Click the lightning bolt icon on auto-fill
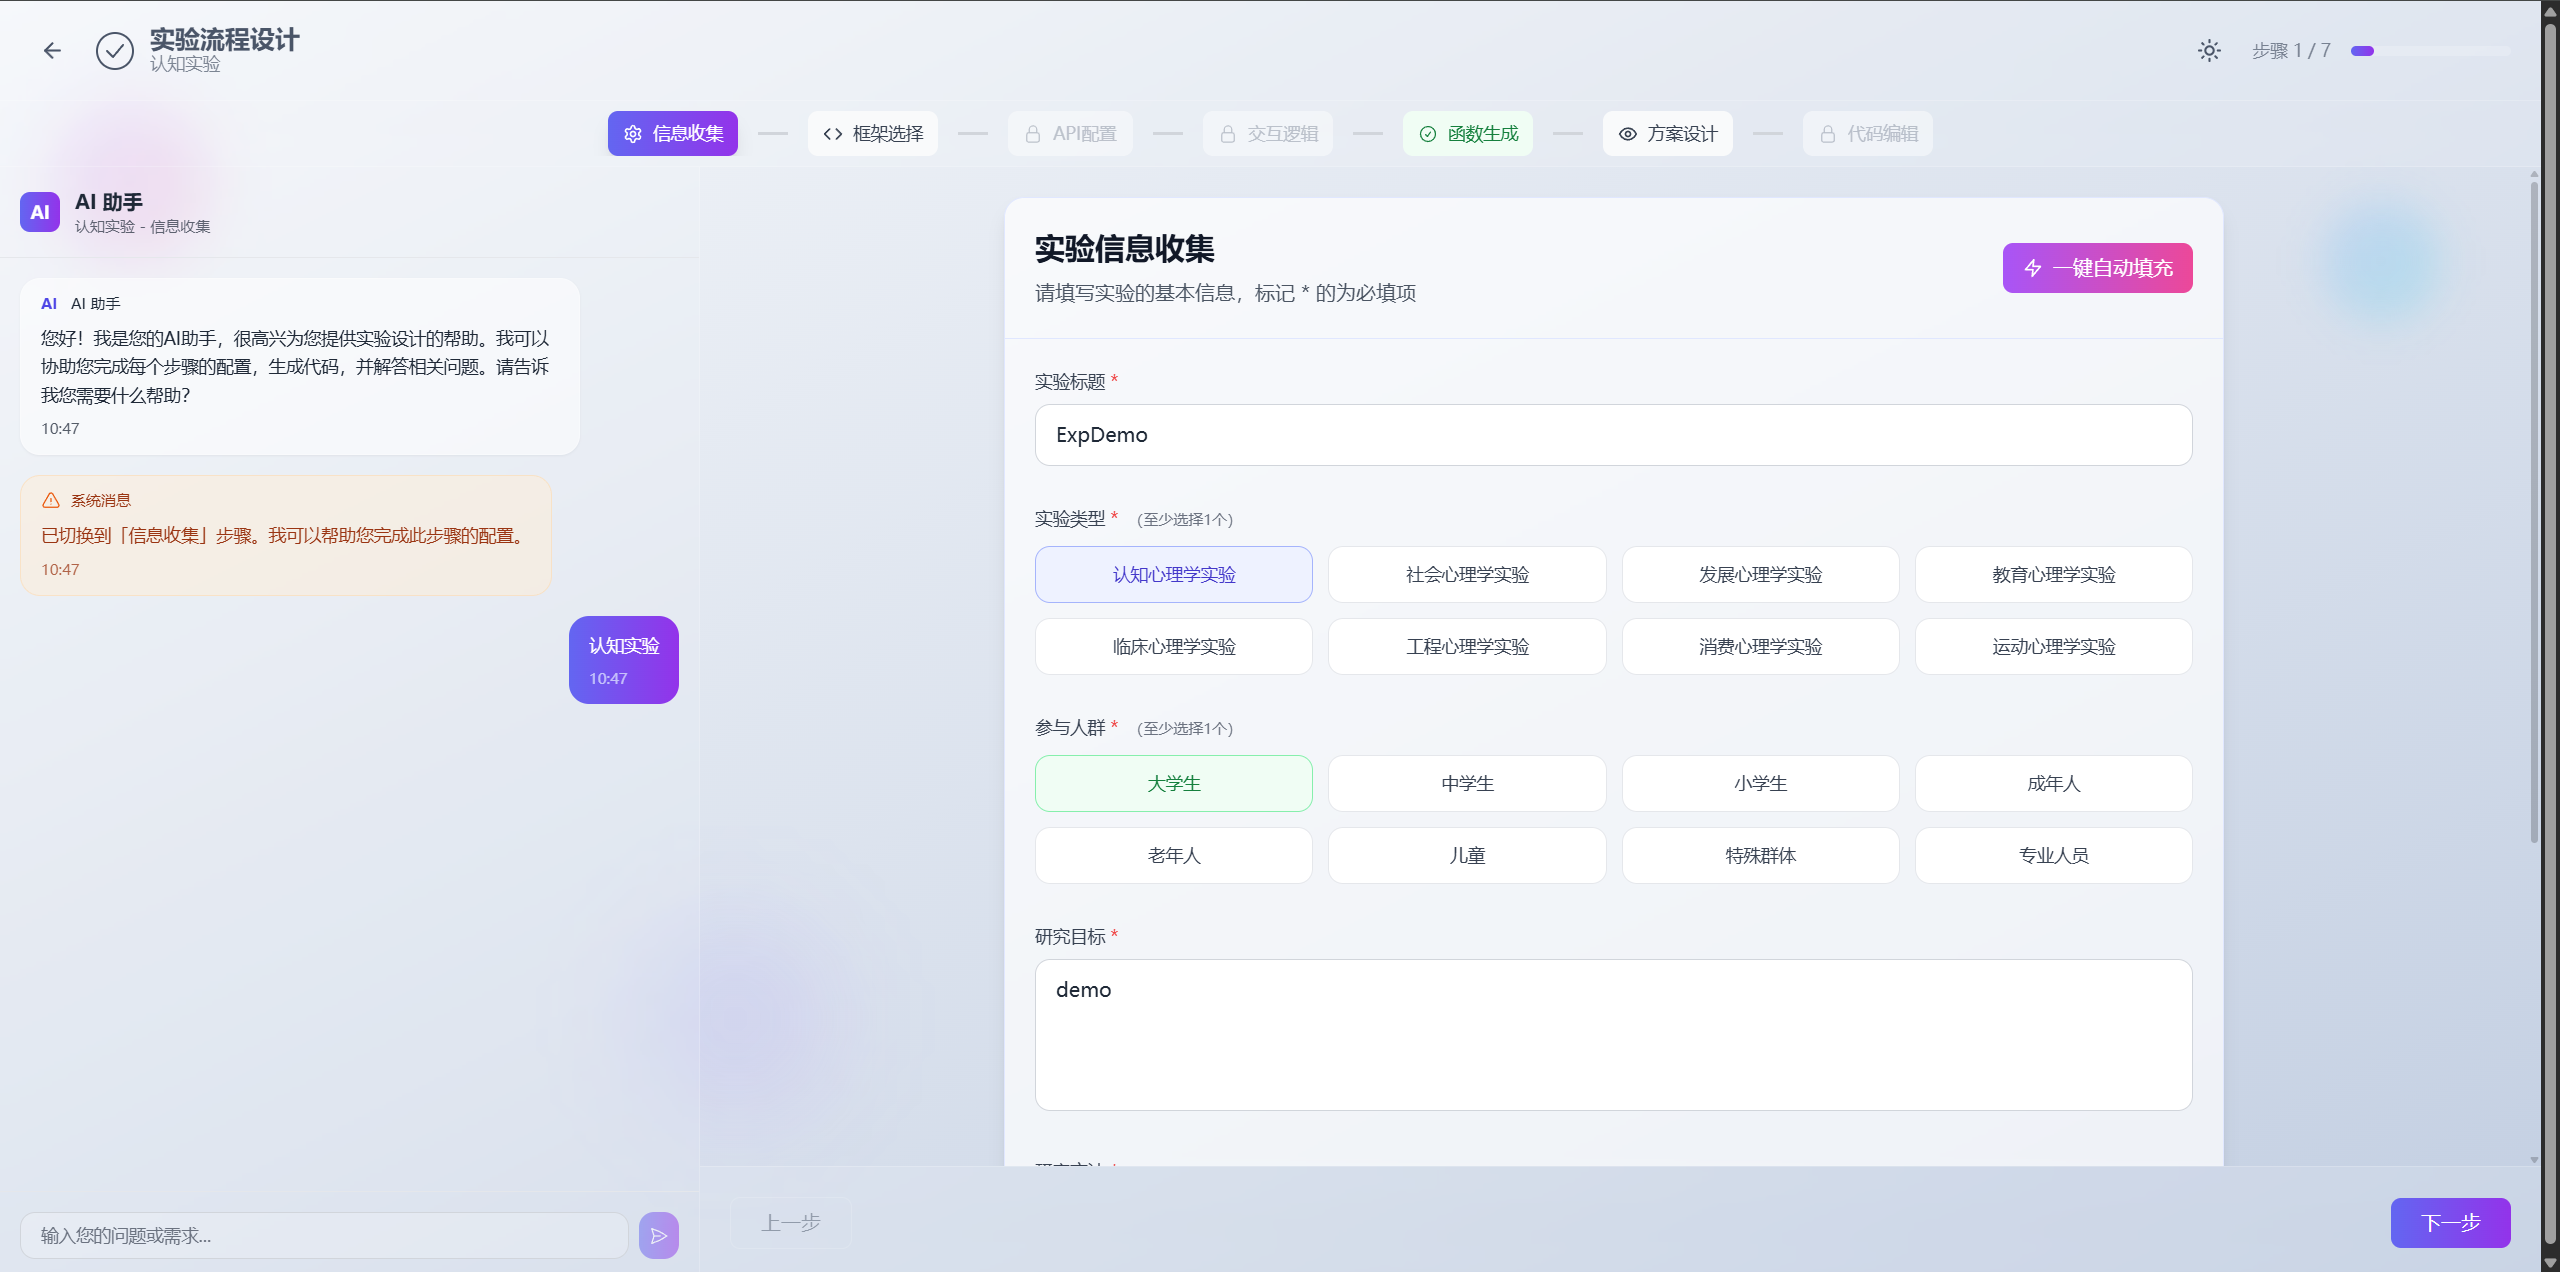This screenshot has height=1272, width=2560. (2033, 268)
